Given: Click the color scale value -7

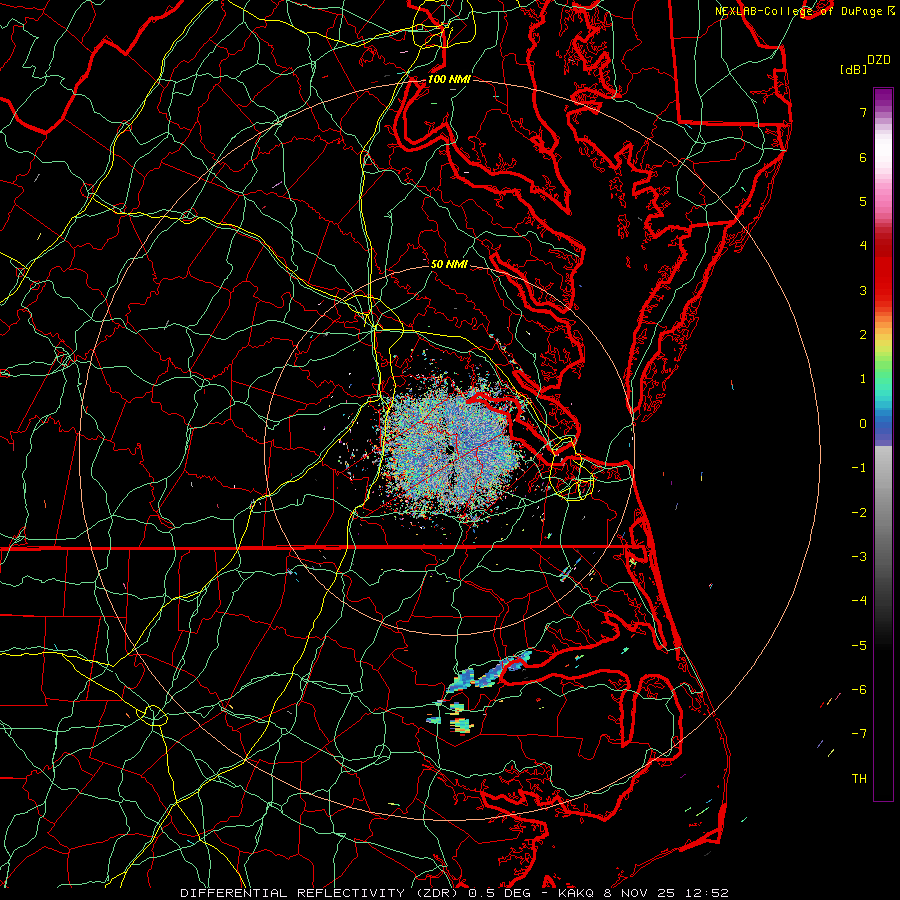Looking at the screenshot, I should [x=859, y=734].
